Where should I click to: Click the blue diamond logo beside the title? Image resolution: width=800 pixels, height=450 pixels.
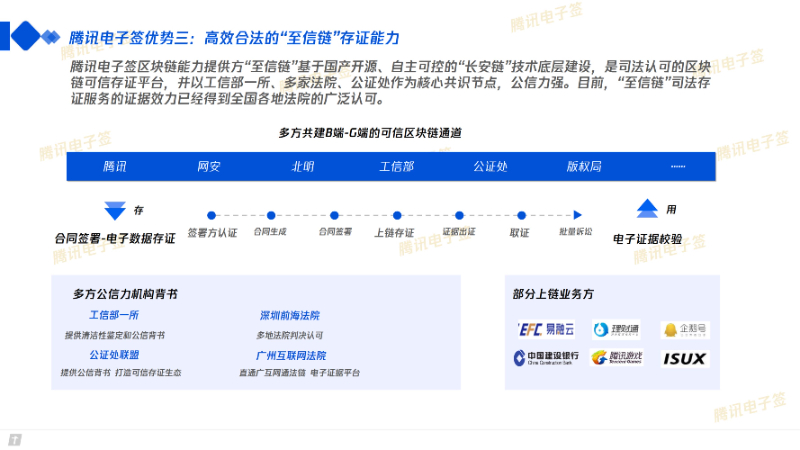[26, 36]
